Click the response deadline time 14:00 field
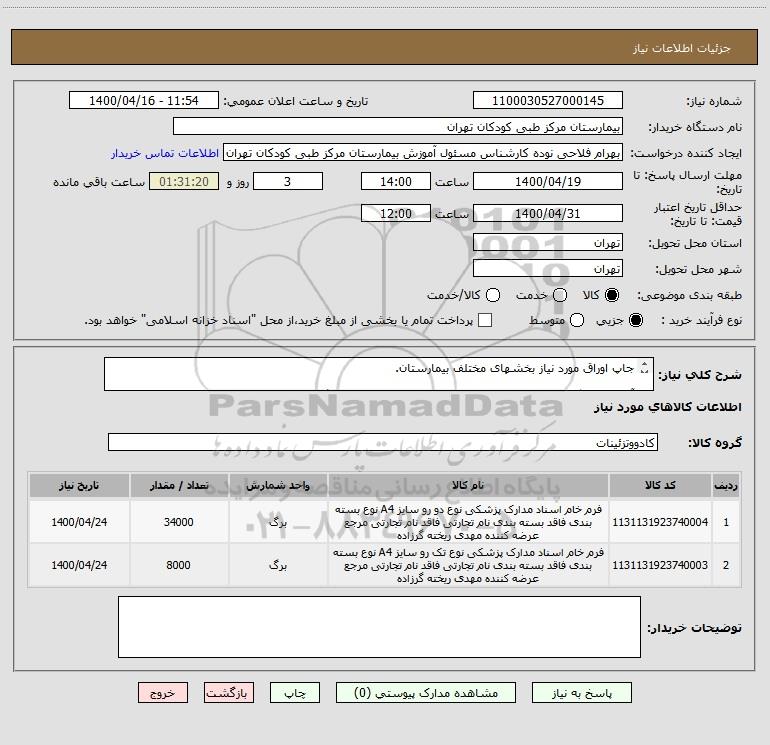This screenshot has height=745, width=770. point(396,181)
